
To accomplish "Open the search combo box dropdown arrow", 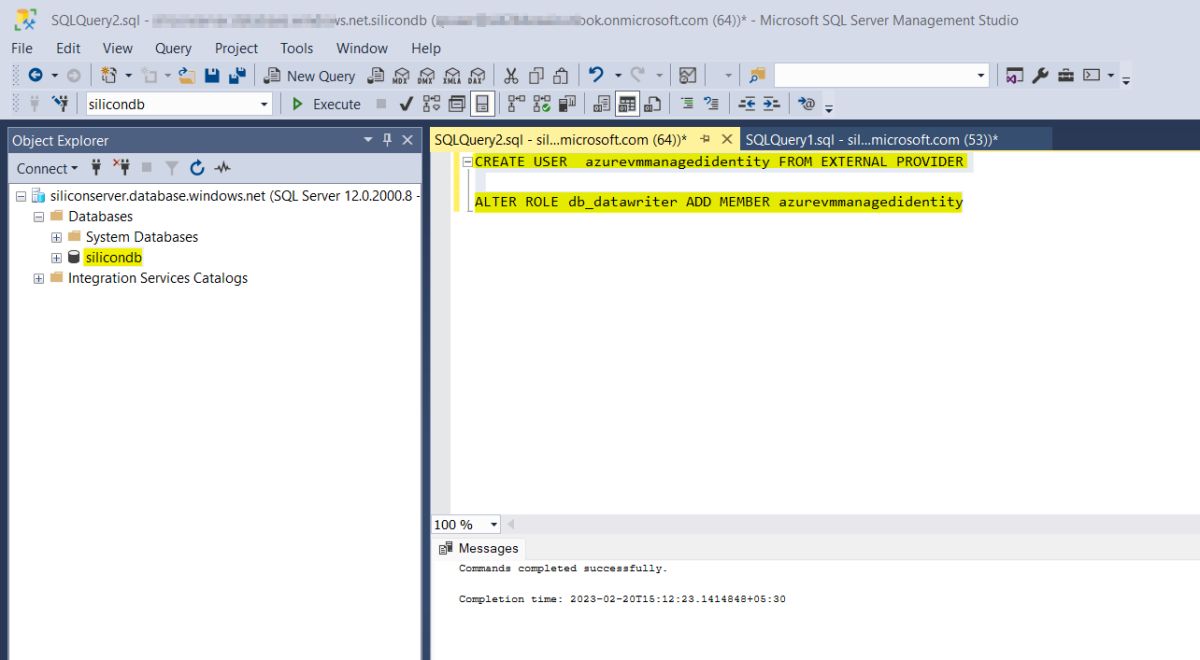I will 981,76.
